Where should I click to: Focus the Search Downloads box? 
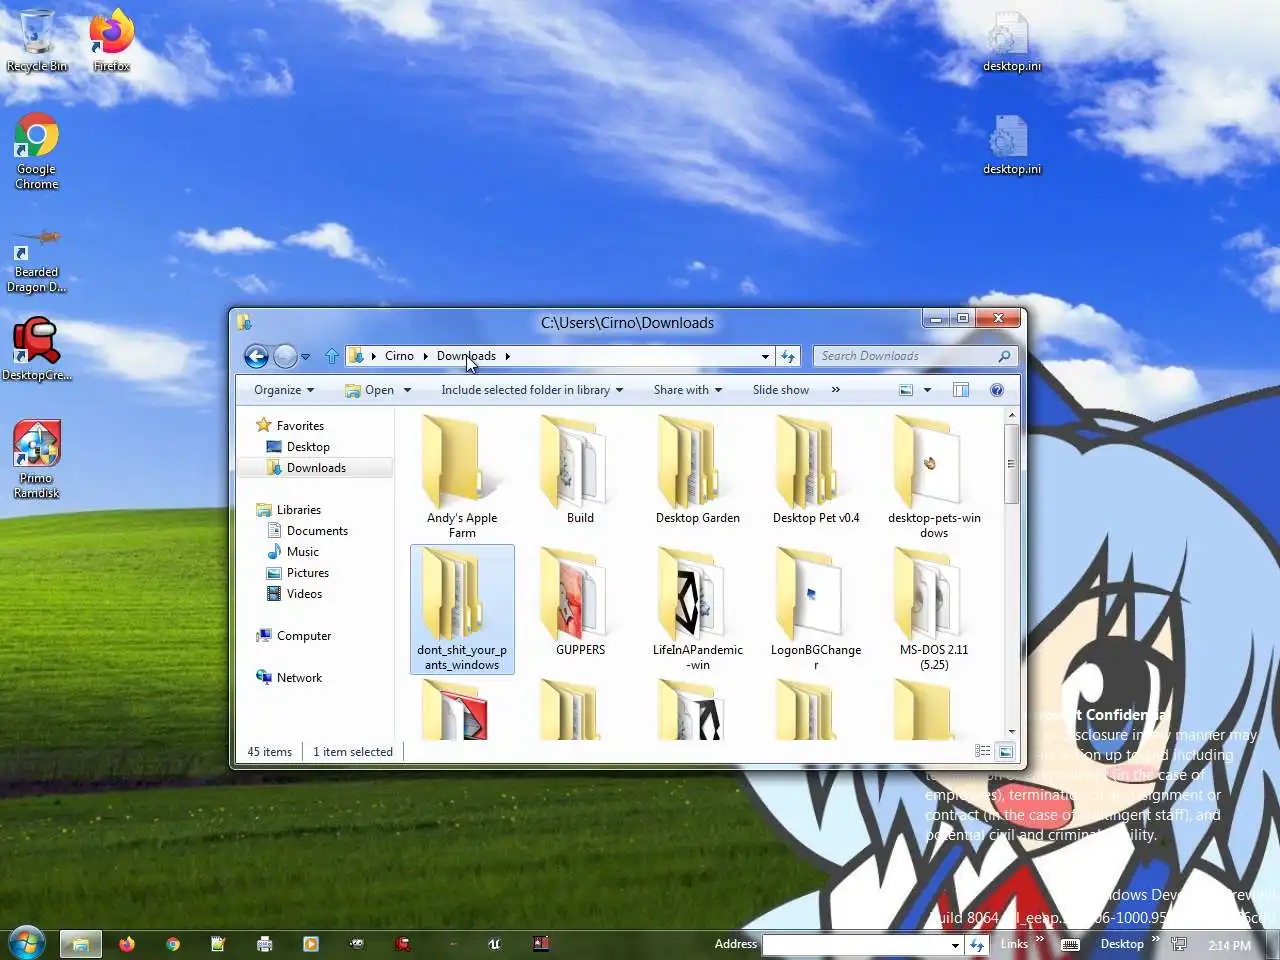point(905,356)
